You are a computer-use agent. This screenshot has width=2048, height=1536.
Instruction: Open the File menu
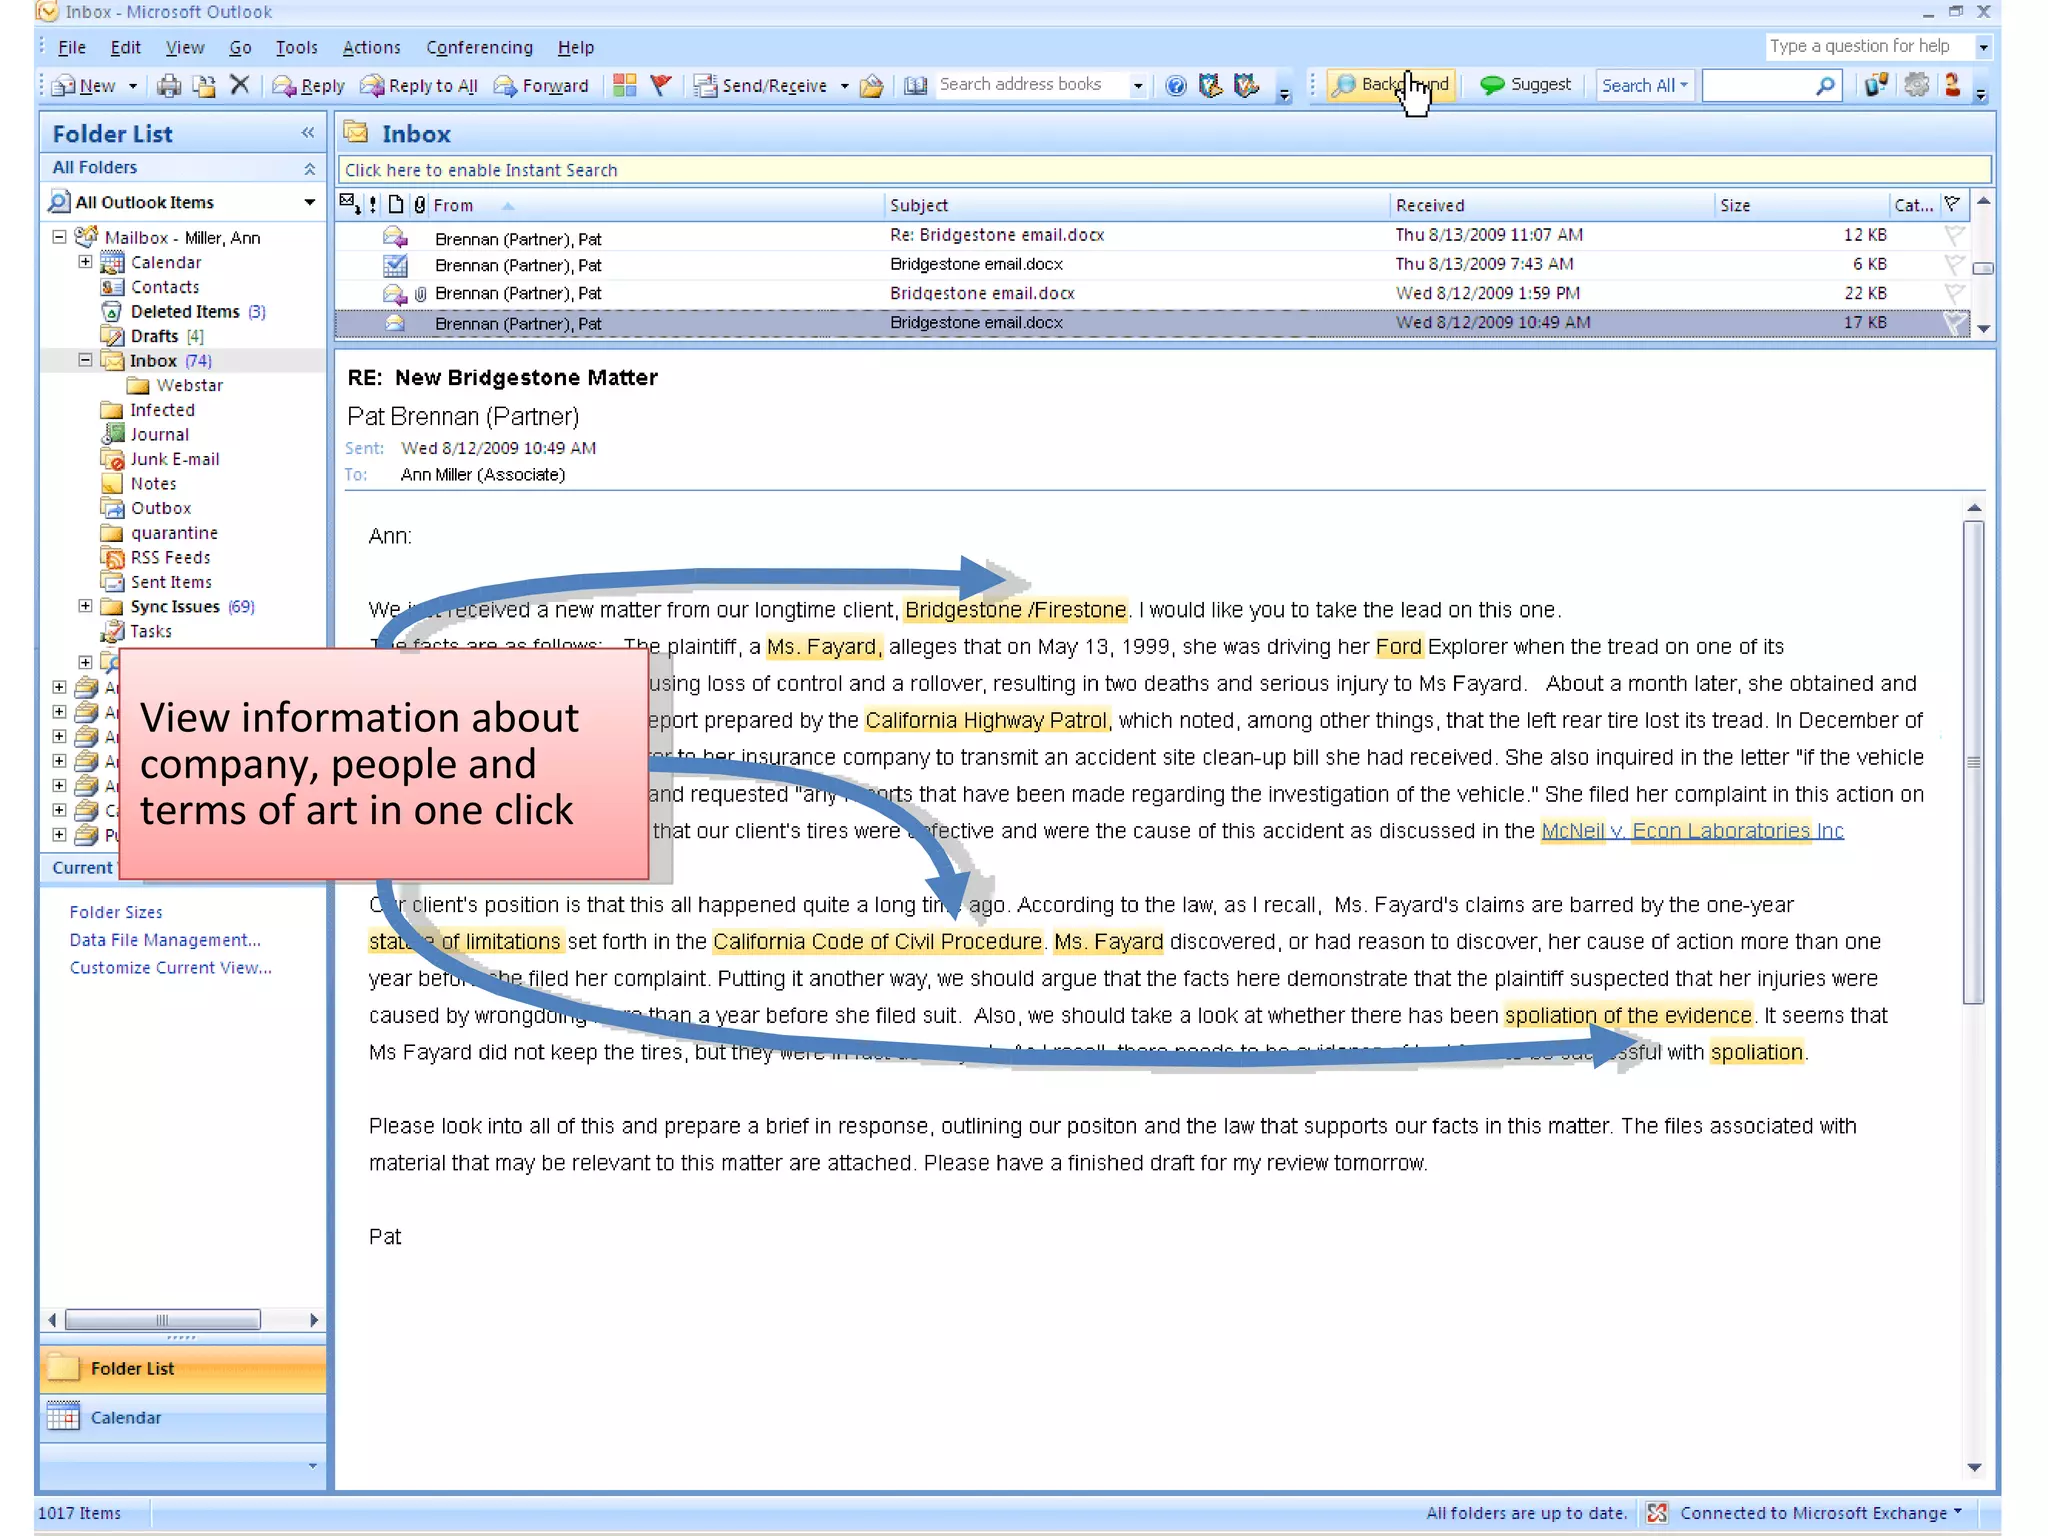coord(72,47)
